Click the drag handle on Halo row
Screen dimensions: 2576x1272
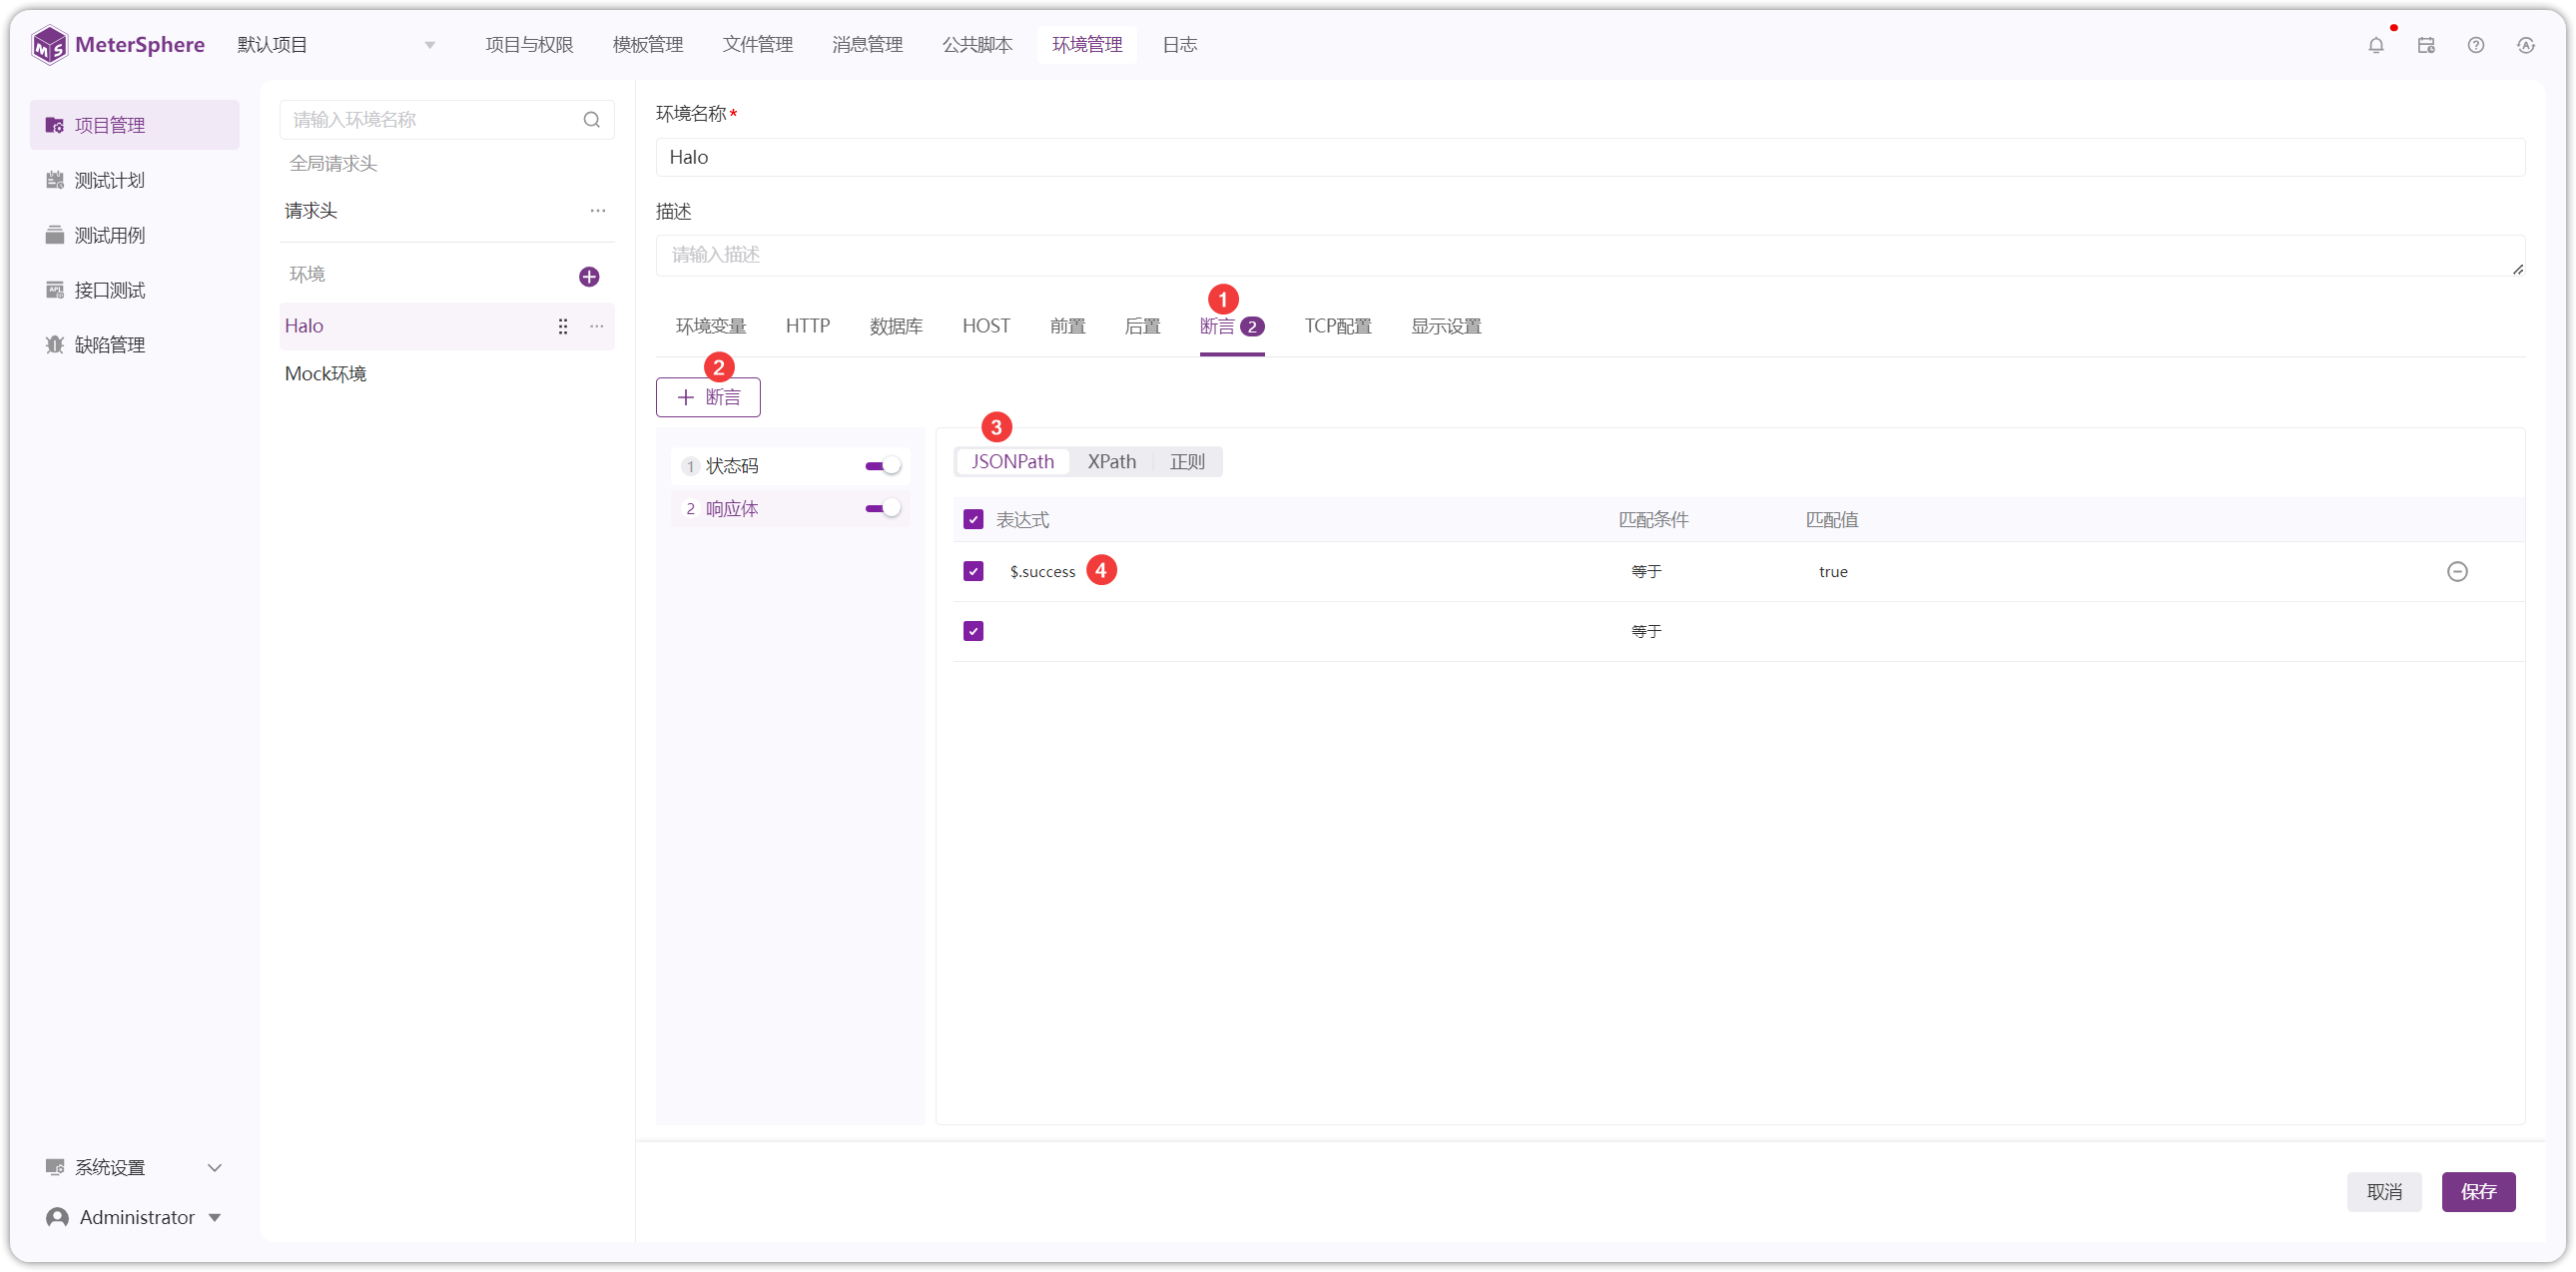563,326
